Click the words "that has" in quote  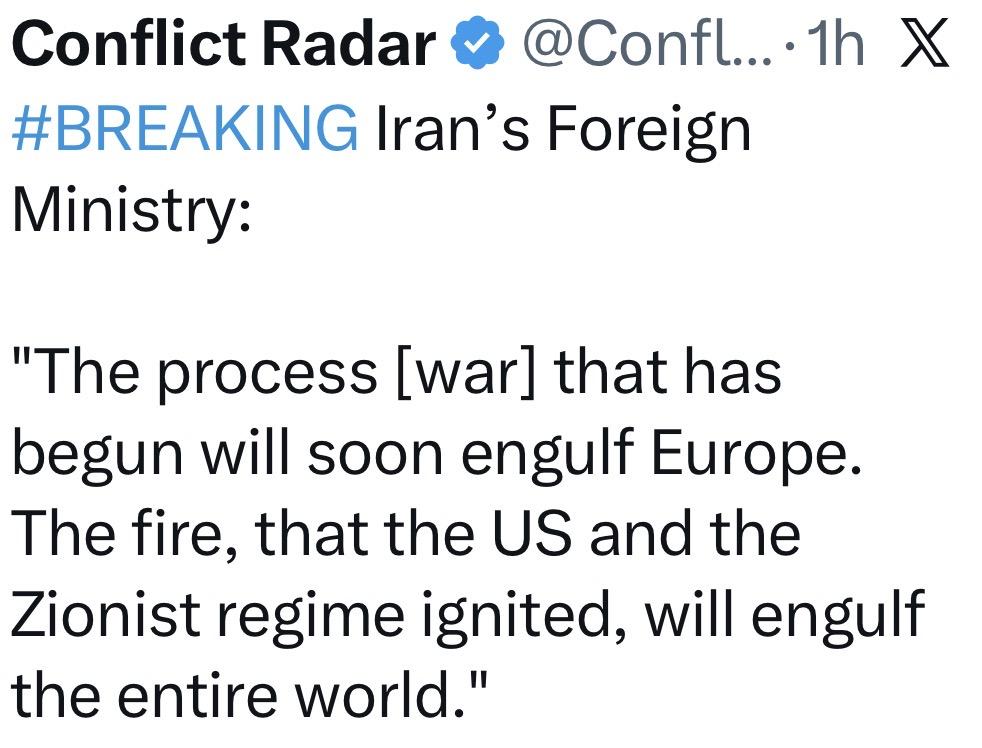tap(668, 372)
